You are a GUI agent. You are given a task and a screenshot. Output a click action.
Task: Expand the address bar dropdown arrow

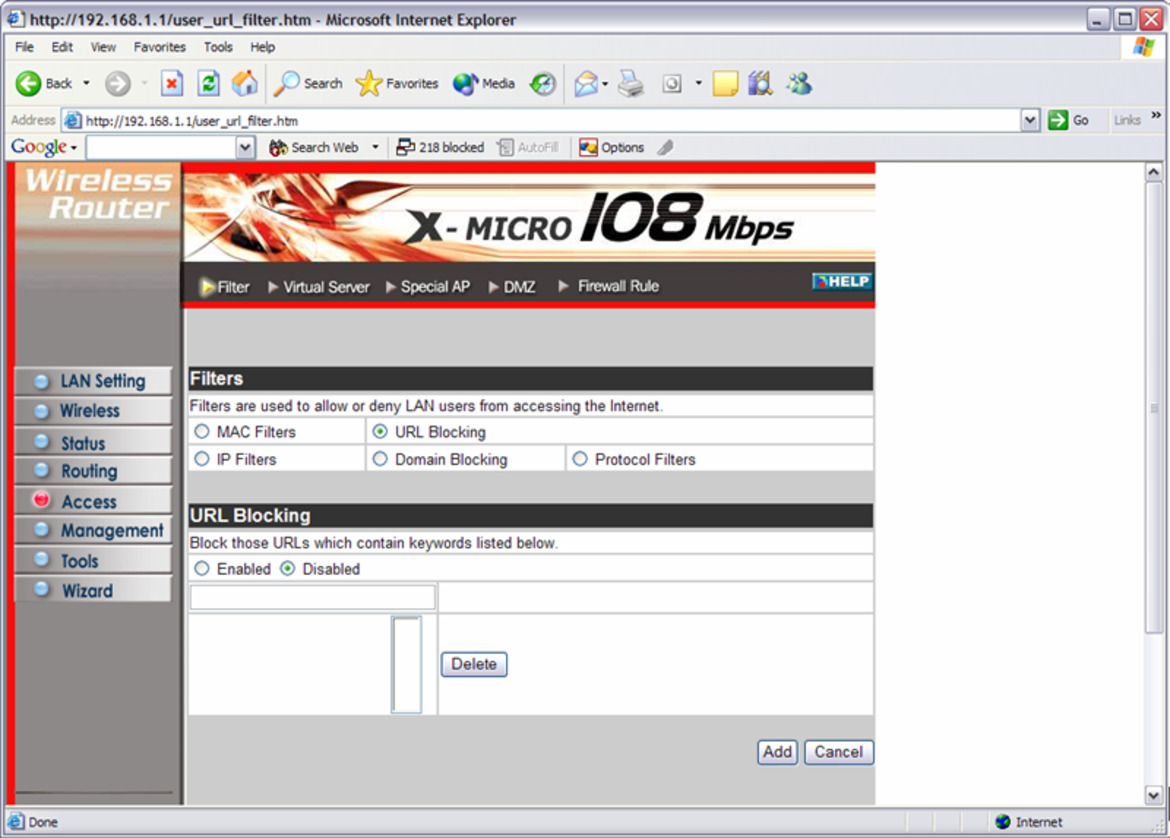(1030, 120)
